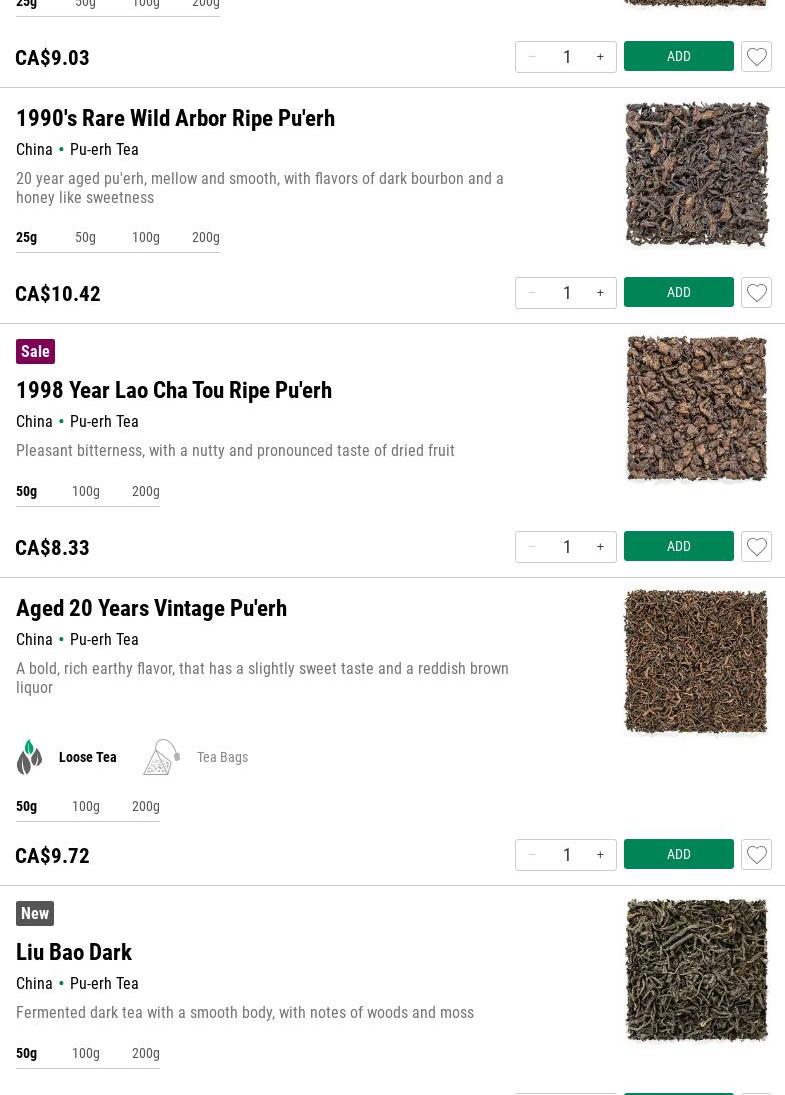The width and height of the screenshot is (785, 1095).
Task: Switch to Tea Bags format
Action: [x=222, y=757]
